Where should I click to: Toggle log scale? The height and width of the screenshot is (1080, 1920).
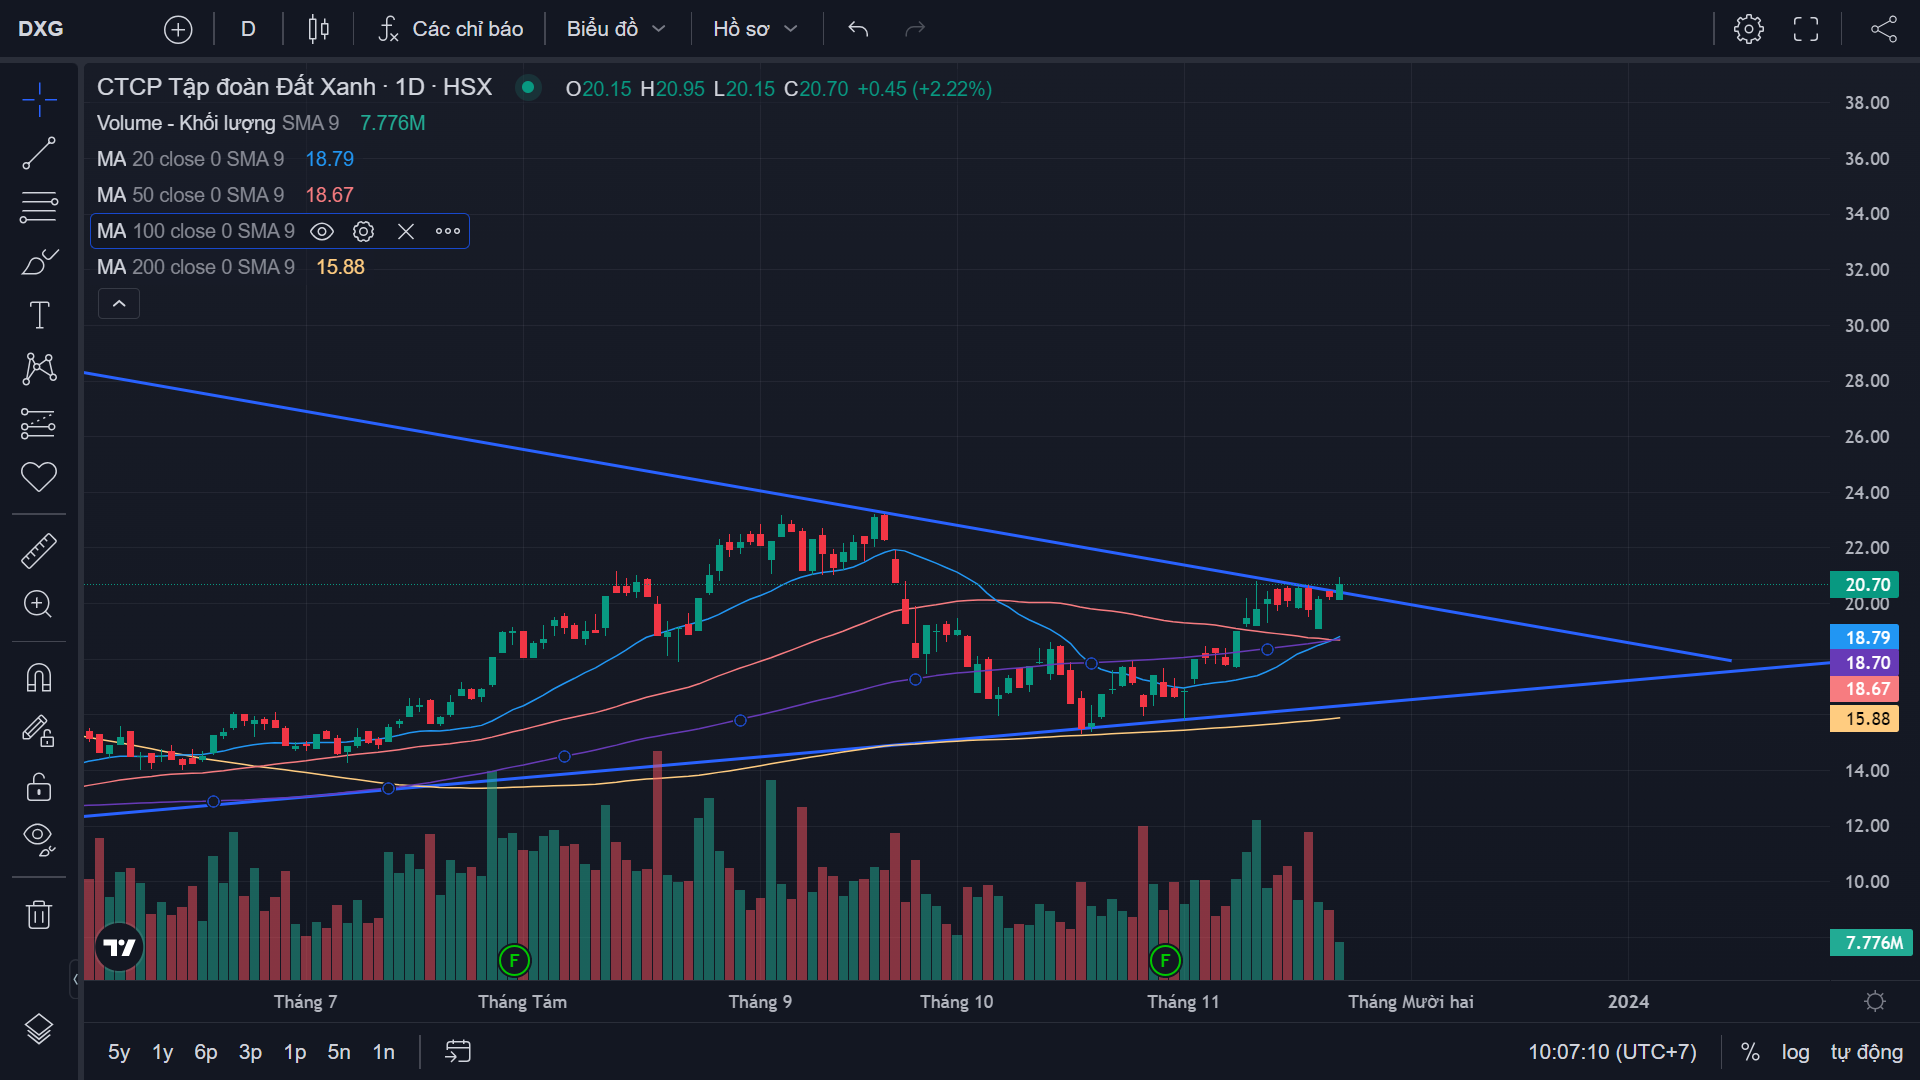[1795, 1052]
